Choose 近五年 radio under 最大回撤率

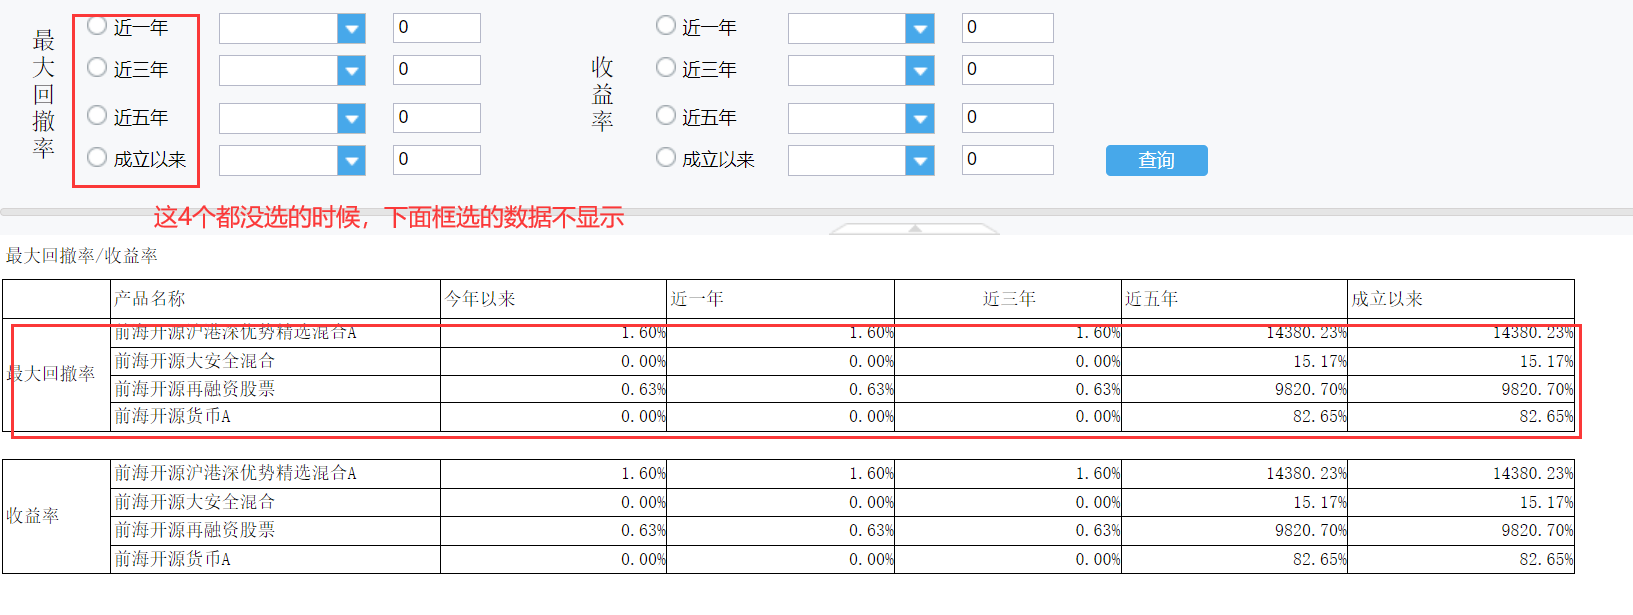pyautogui.click(x=97, y=116)
